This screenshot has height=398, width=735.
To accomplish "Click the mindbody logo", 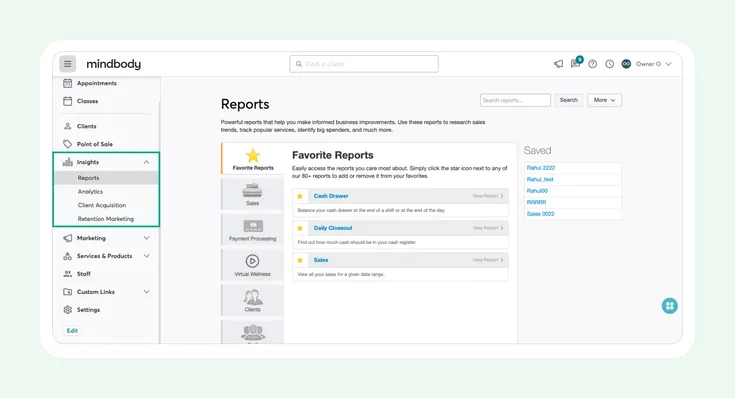I will coord(113,64).
